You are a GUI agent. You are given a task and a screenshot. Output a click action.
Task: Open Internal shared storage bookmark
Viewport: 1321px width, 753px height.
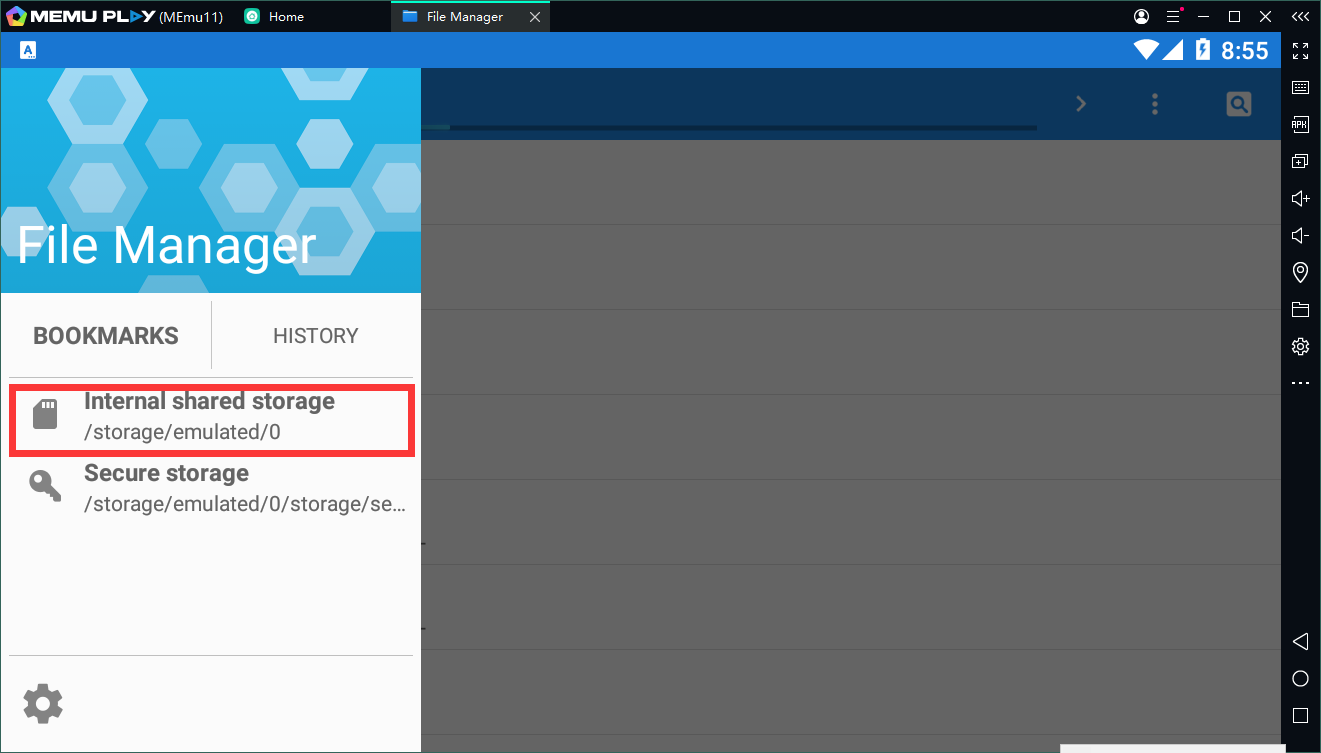click(x=209, y=417)
